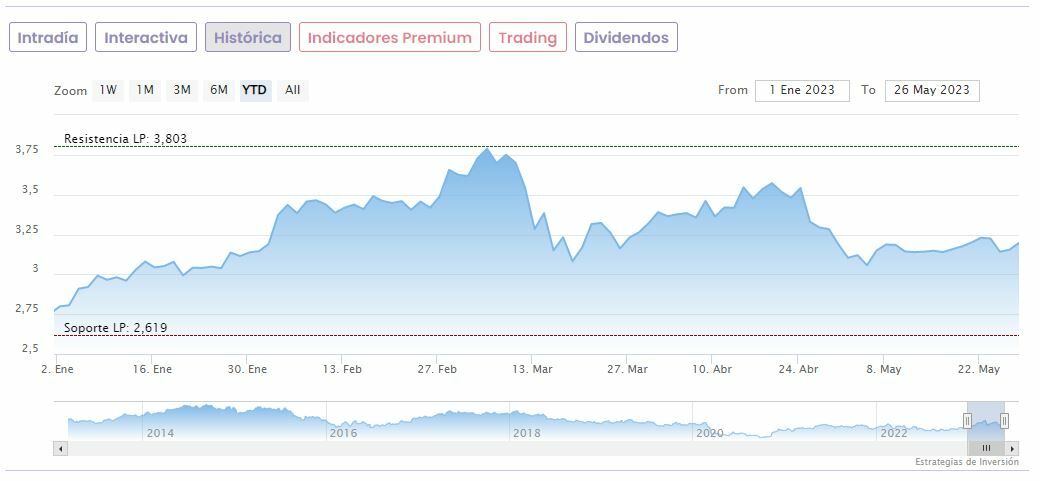Image resolution: width=1040 pixels, height=481 pixels.
Task: Click the Trading button
Action: pyautogui.click(x=527, y=38)
